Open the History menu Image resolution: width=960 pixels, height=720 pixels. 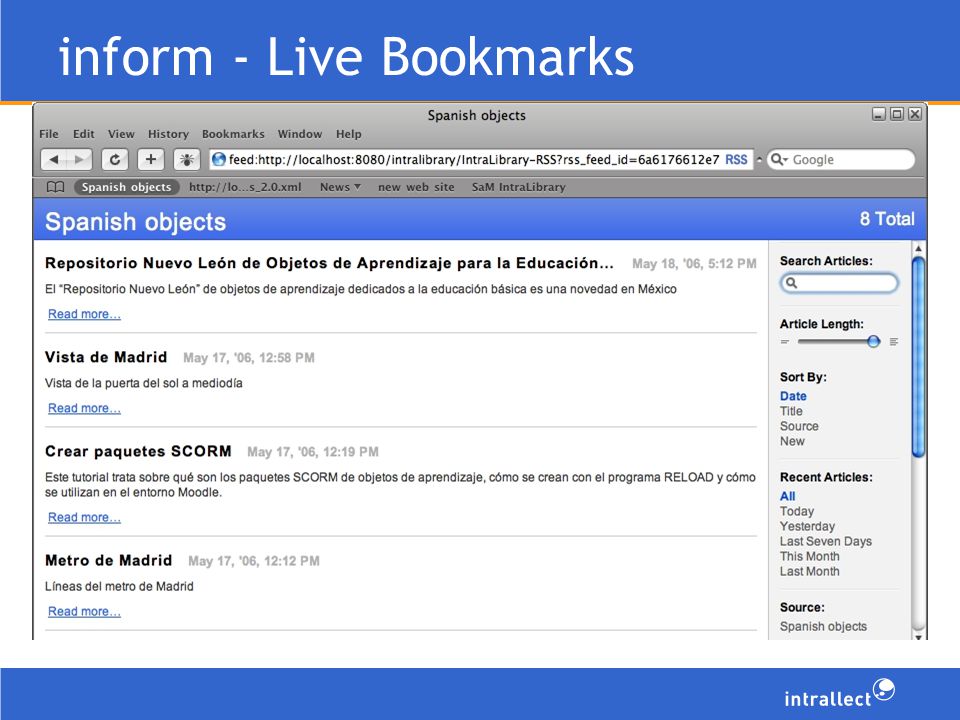(x=168, y=134)
